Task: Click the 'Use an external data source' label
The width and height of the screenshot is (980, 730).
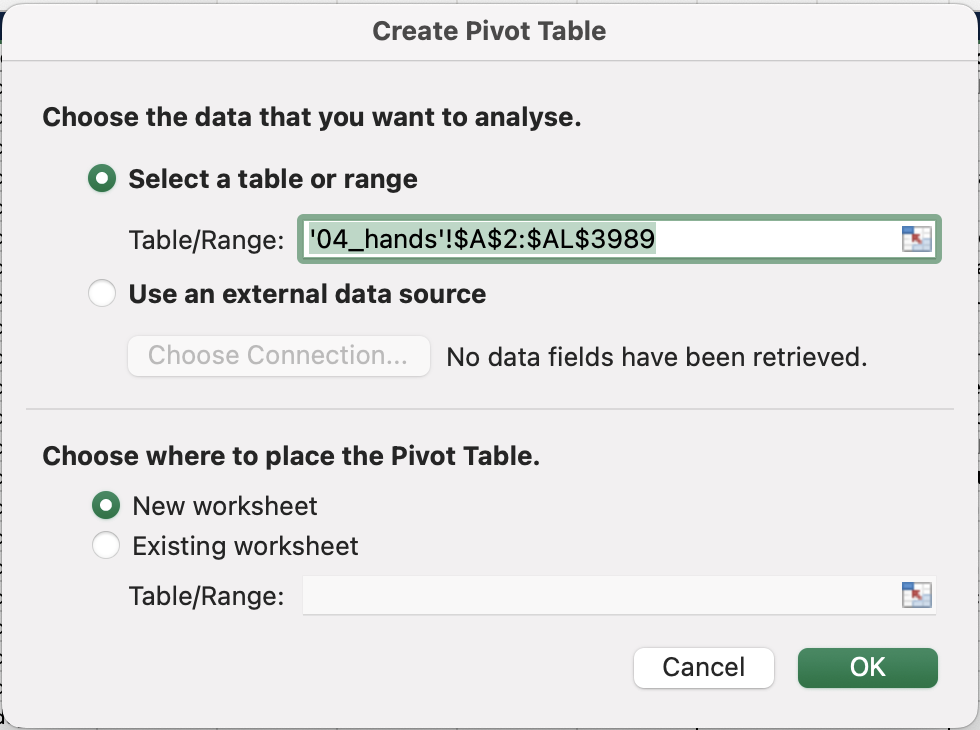Action: [307, 294]
